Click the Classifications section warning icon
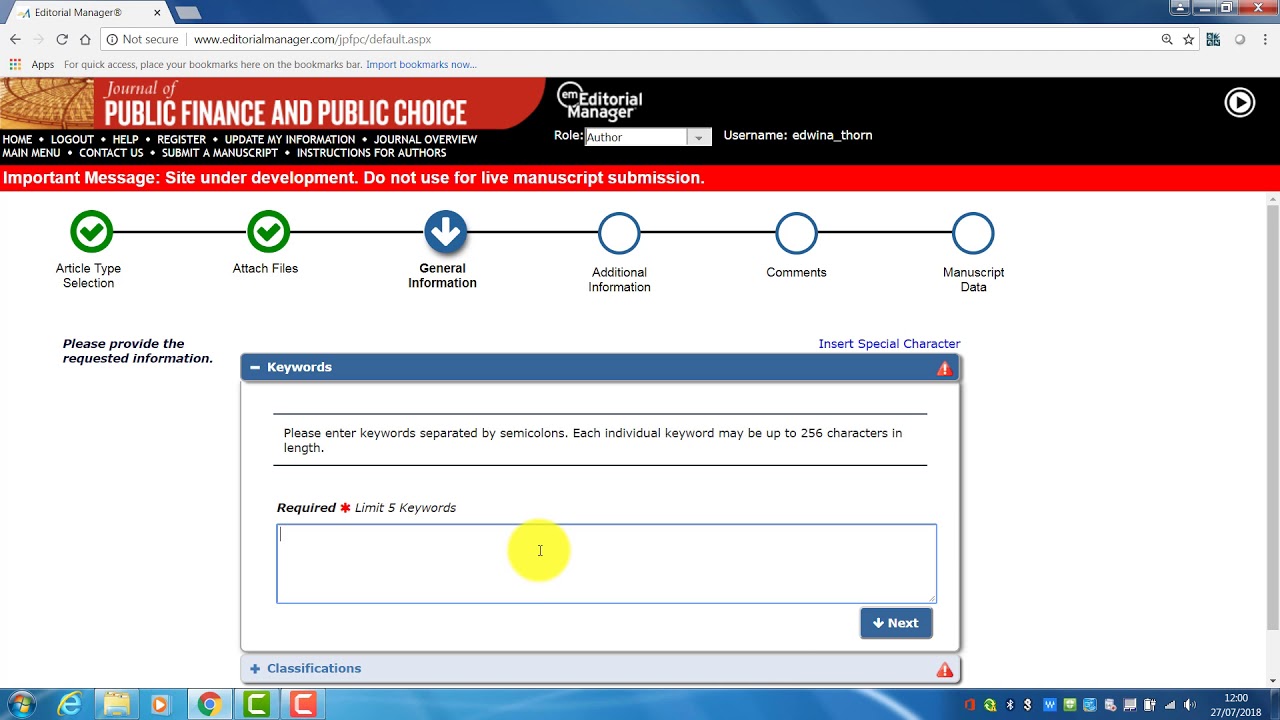The width and height of the screenshot is (1280, 720). (944, 669)
